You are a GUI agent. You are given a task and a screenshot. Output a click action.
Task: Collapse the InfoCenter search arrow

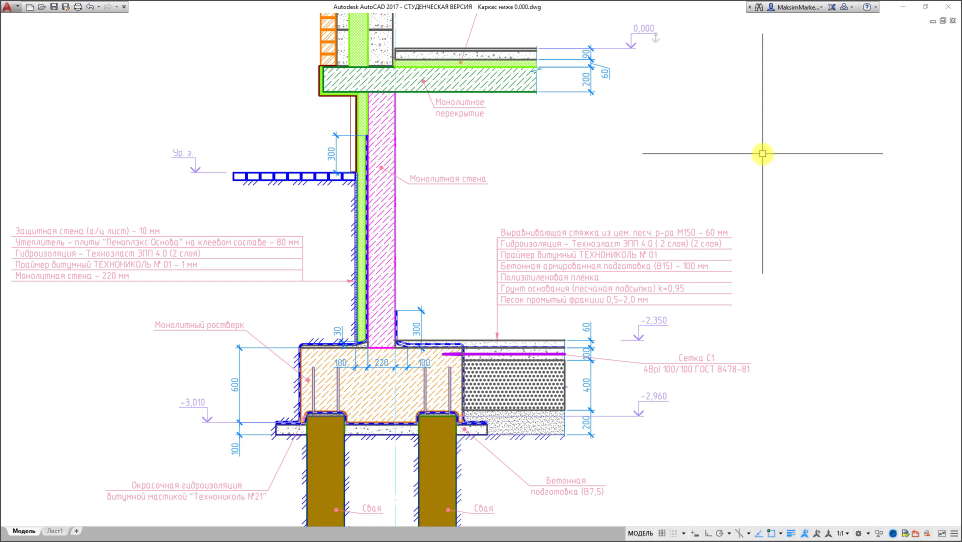tap(750, 7)
